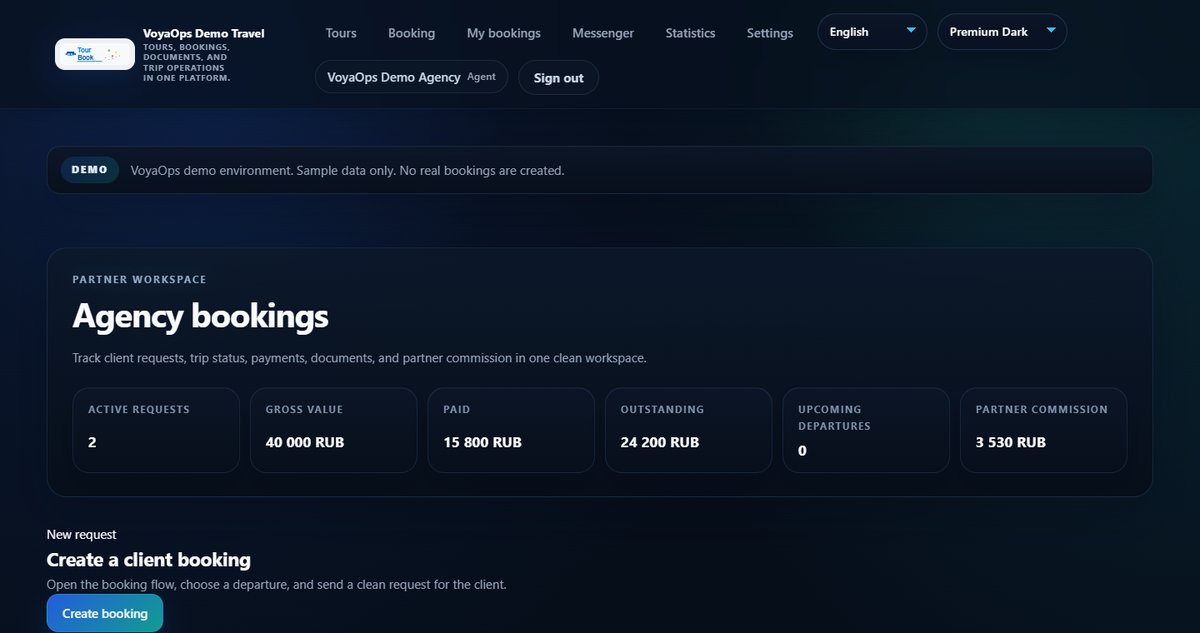Open Settings from the top navigation
The height and width of the screenshot is (633, 1200).
[x=770, y=33]
